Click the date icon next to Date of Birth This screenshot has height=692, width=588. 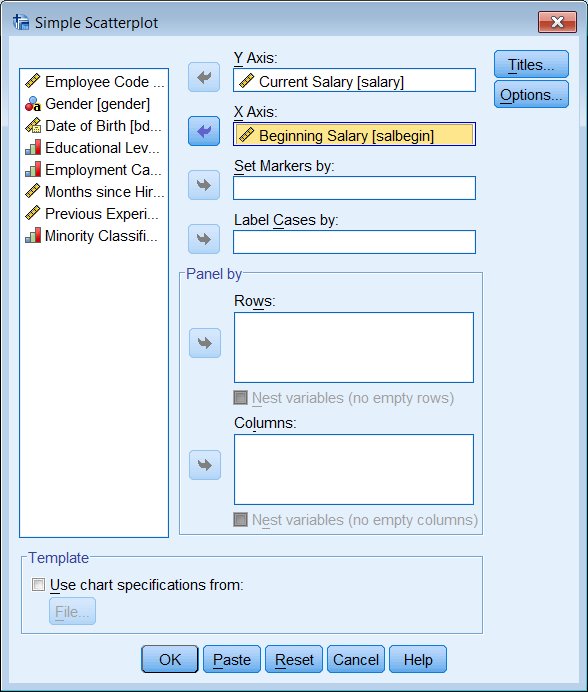[x=33, y=126]
